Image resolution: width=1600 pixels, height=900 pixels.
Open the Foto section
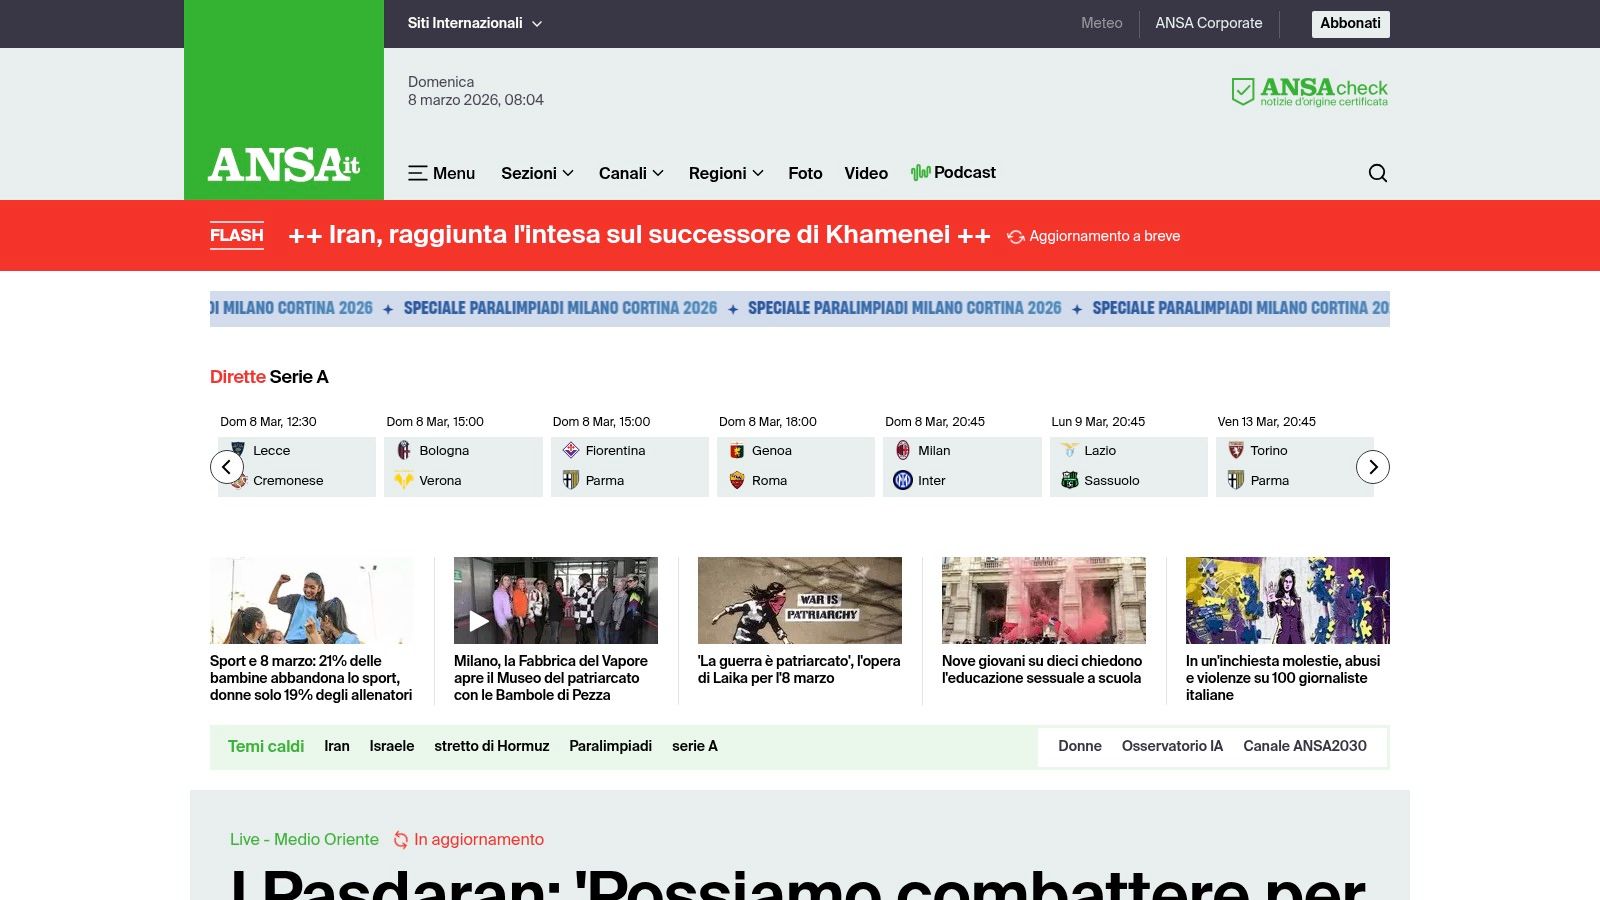point(805,173)
